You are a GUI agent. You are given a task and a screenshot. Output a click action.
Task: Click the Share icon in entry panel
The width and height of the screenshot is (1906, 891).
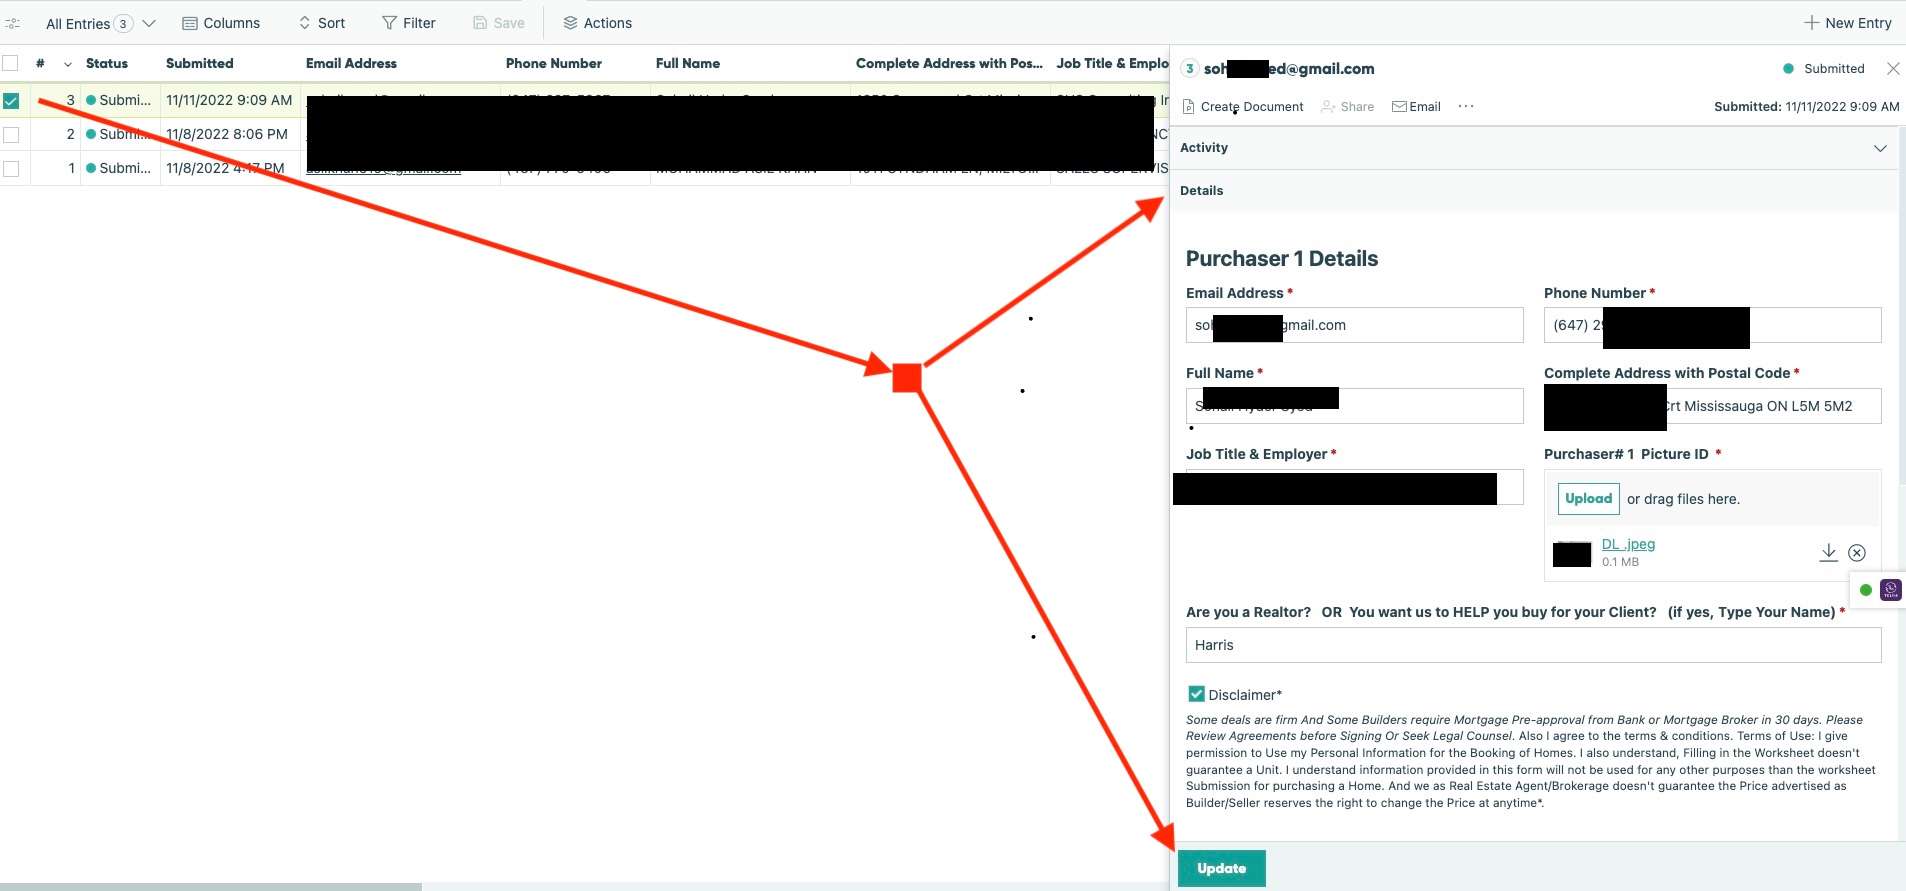(x=1328, y=107)
